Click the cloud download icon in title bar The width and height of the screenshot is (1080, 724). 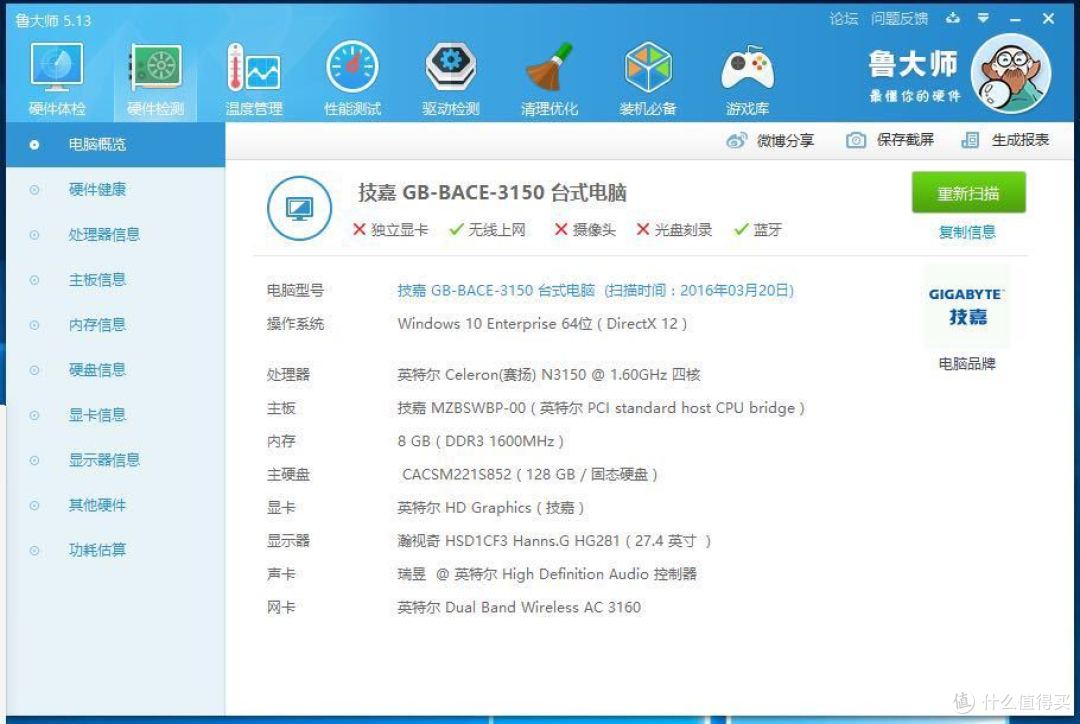953,18
